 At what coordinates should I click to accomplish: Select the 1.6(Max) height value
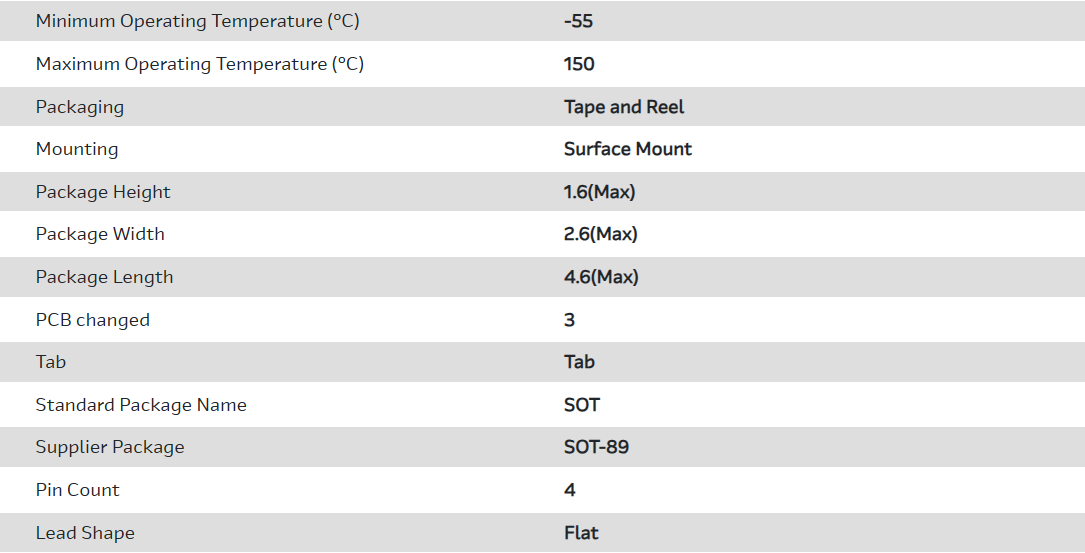pyautogui.click(x=600, y=192)
